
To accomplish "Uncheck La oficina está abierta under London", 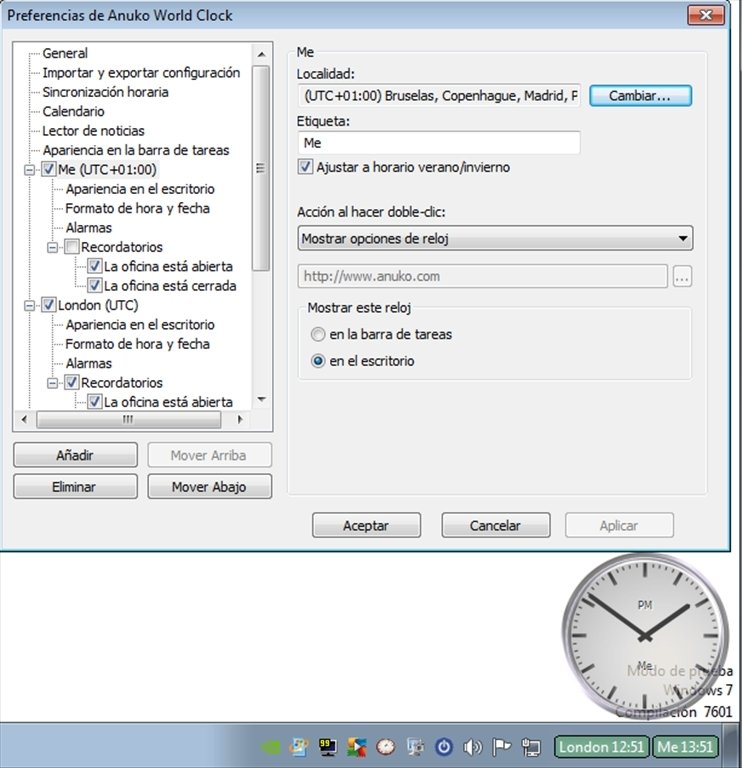I will coord(95,402).
